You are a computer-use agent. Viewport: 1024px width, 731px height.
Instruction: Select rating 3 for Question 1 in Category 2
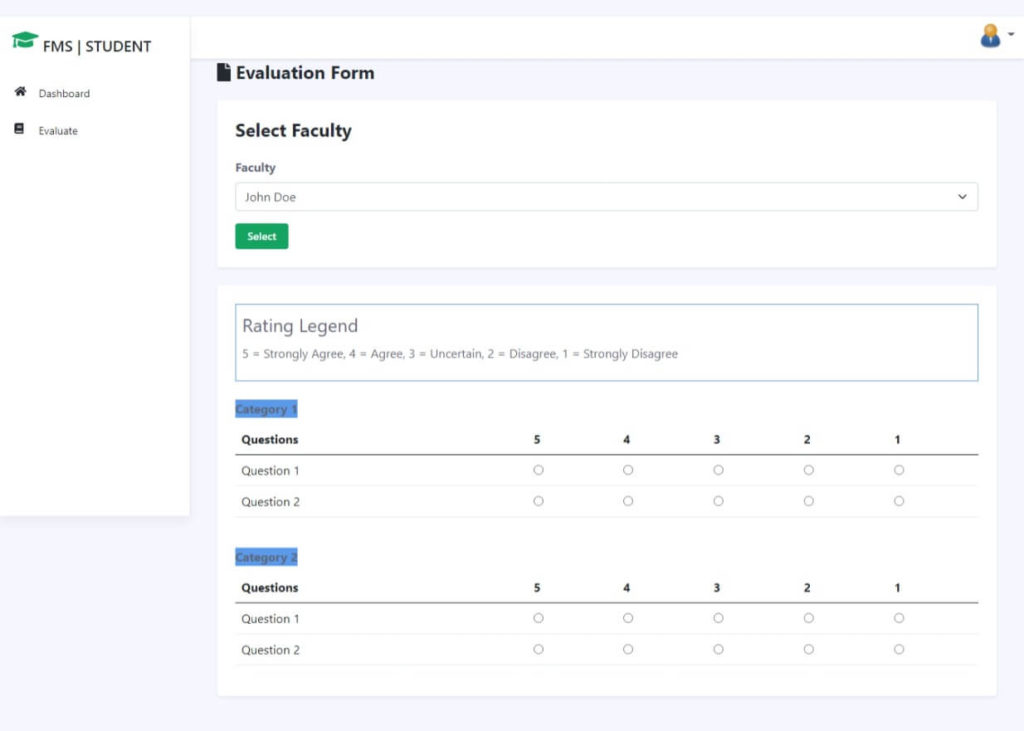pos(718,618)
